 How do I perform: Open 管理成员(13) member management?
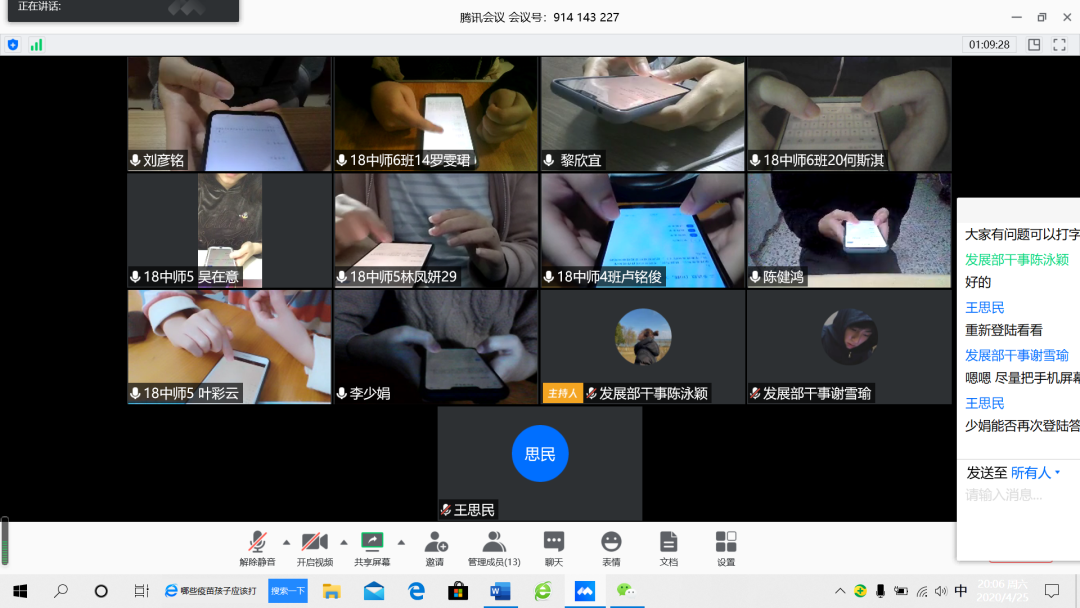tap(493, 547)
